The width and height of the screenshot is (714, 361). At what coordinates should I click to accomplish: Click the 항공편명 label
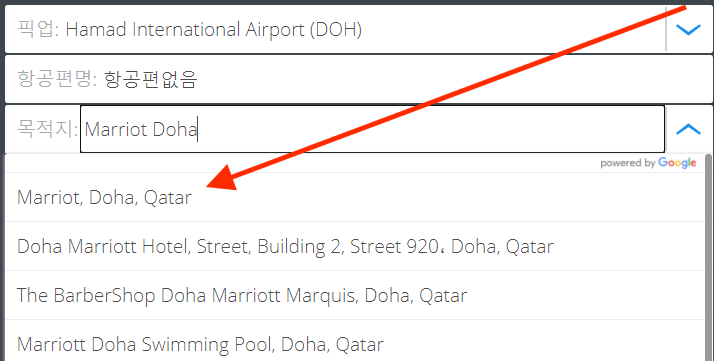[x=57, y=79]
